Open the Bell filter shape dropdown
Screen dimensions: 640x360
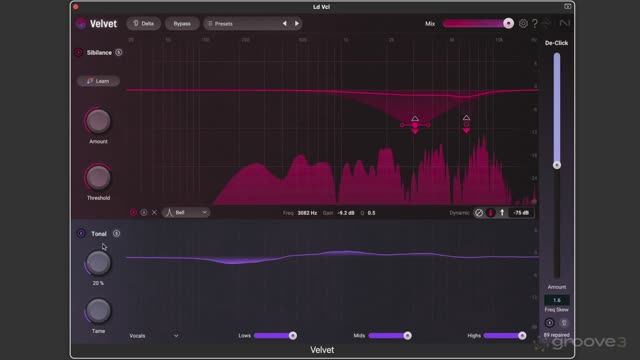(186, 213)
